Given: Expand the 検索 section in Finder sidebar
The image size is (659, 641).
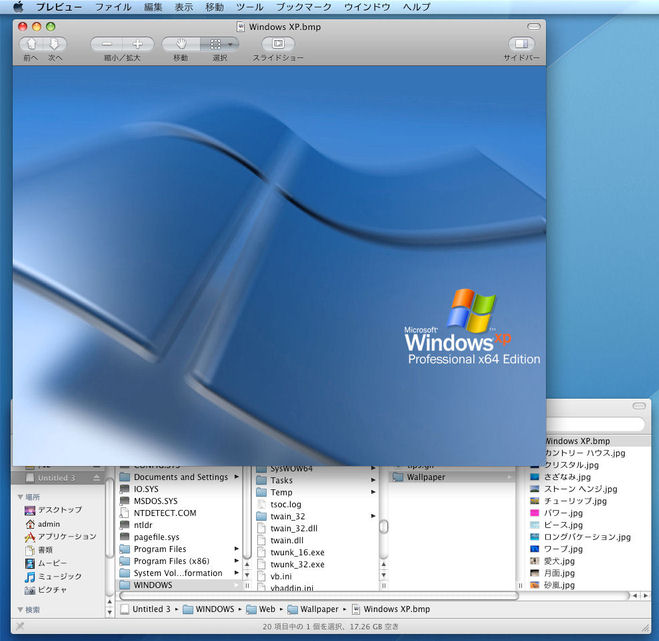Looking at the screenshot, I should coord(21,609).
